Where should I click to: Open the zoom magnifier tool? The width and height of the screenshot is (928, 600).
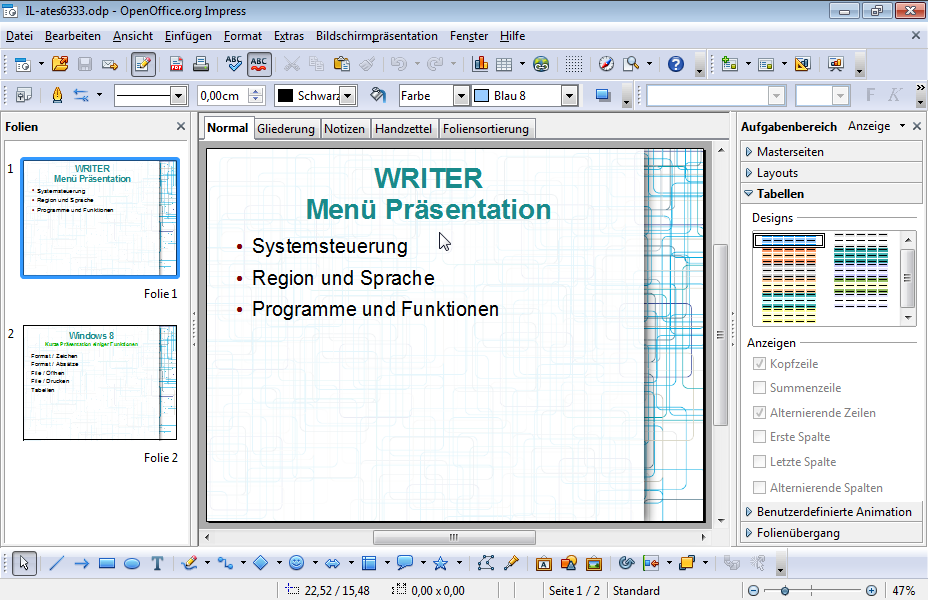pyautogui.click(x=631, y=64)
